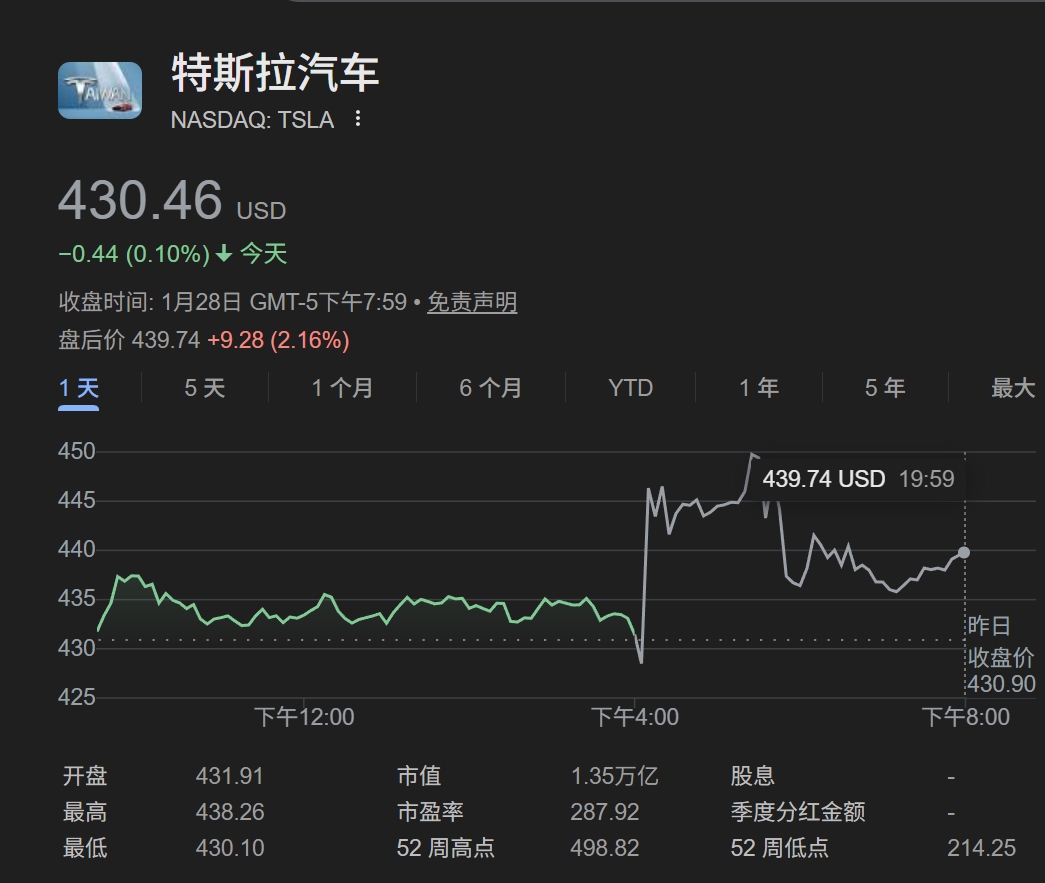Click the 特斯拉汽车 title

tap(275, 73)
